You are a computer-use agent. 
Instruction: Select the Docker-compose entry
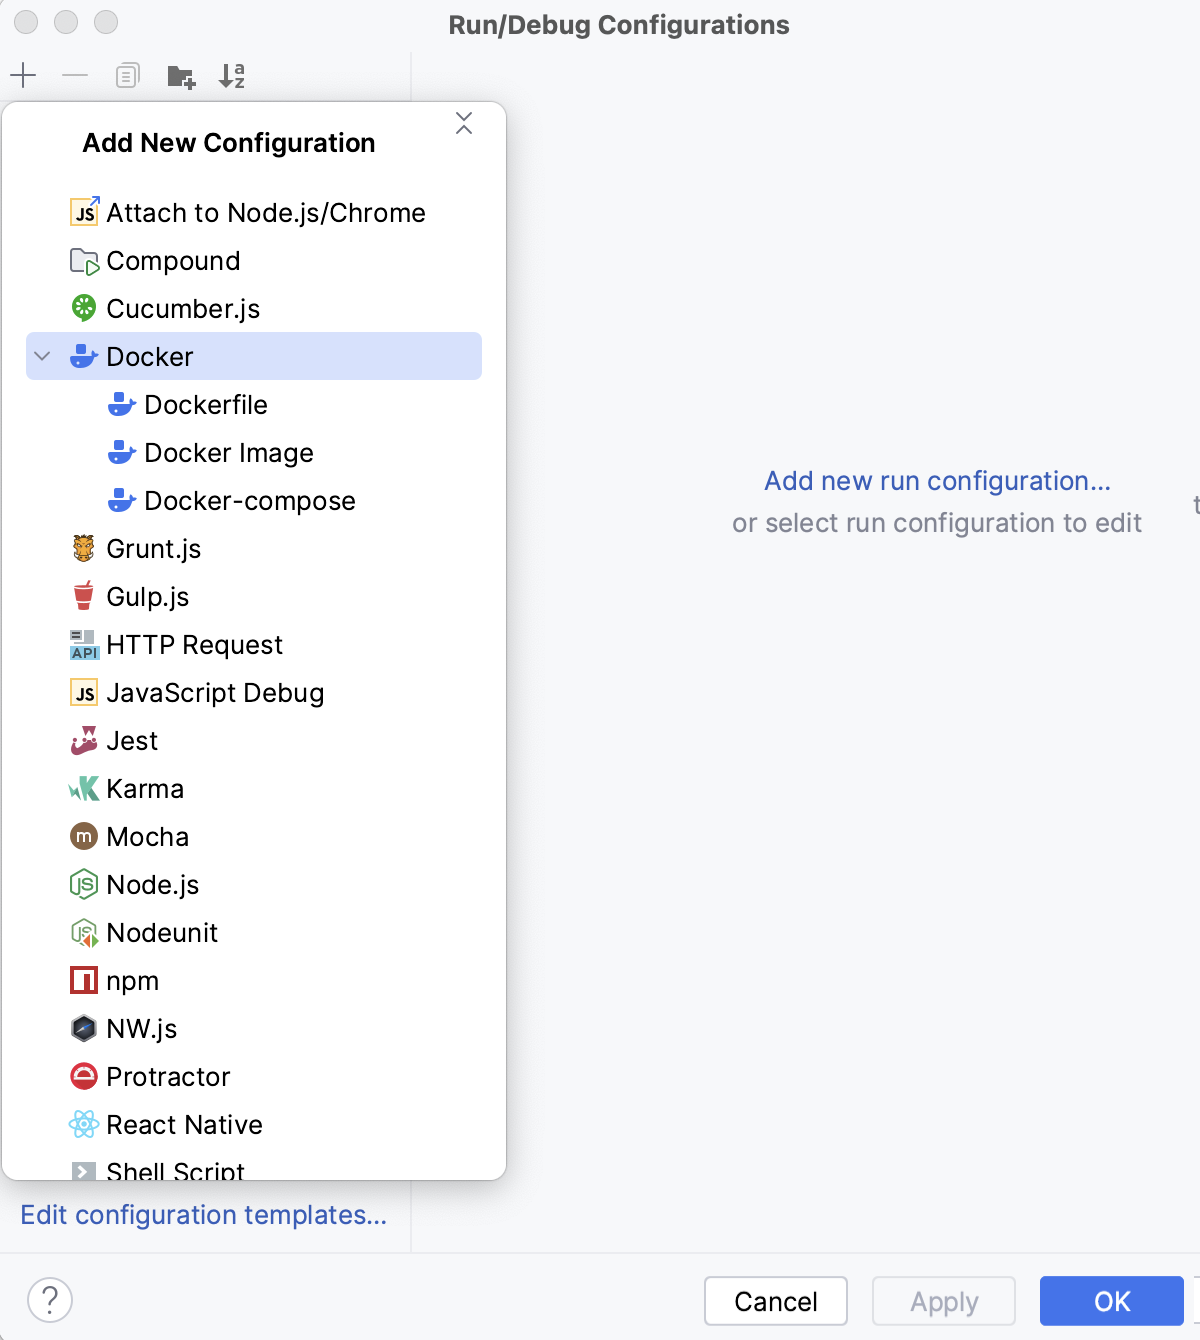(x=251, y=500)
